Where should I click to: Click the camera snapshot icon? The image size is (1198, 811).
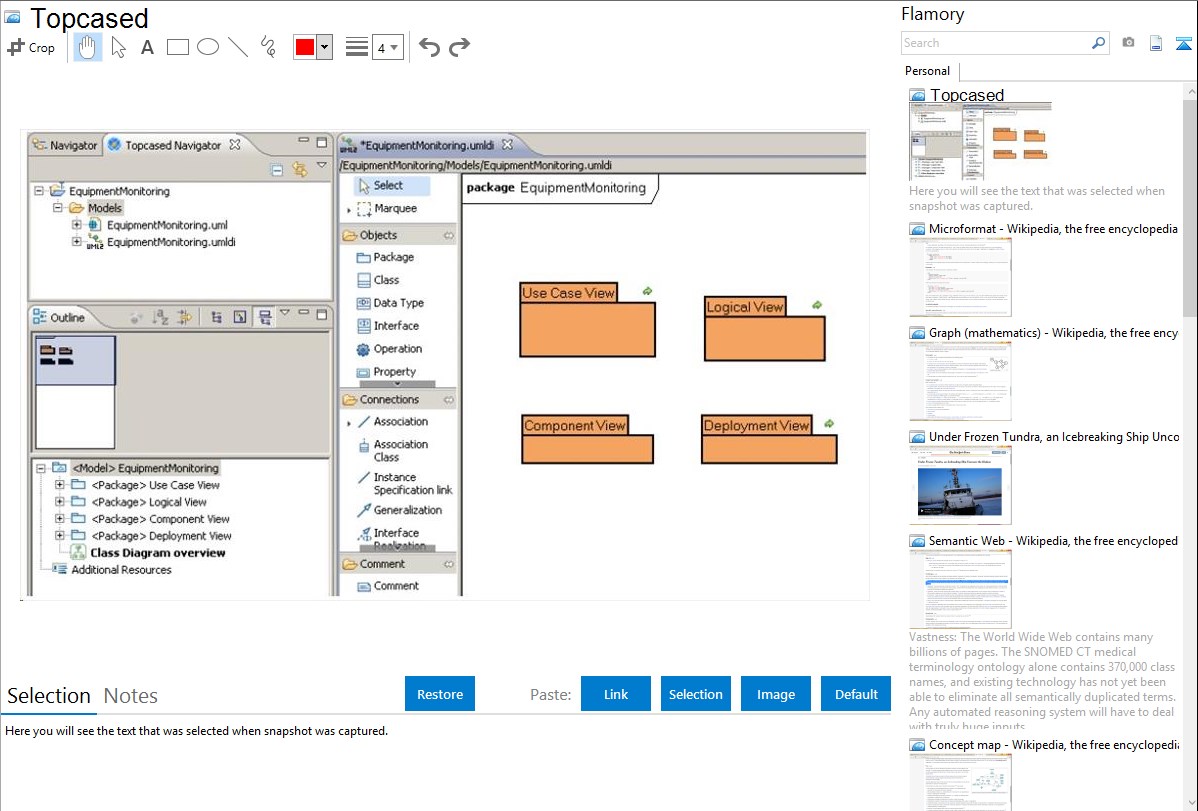click(x=1128, y=43)
